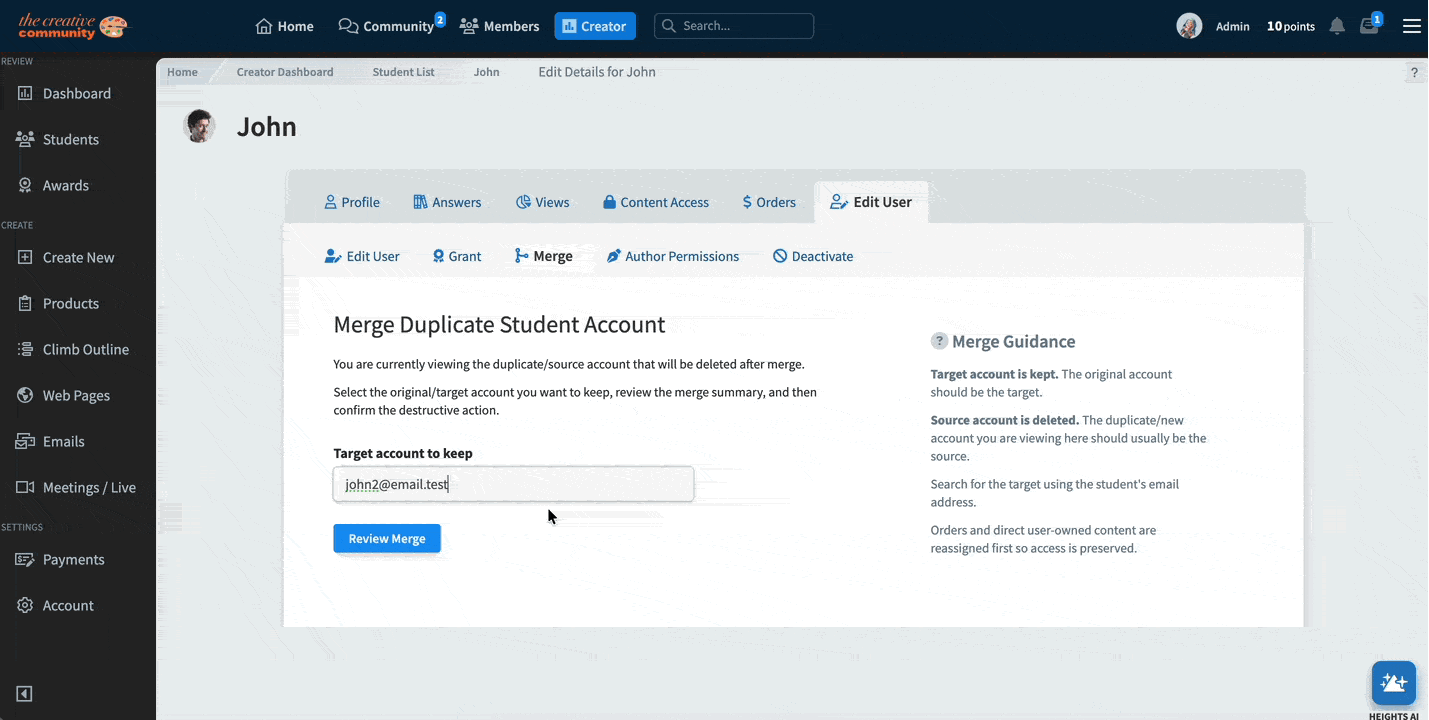Collapse the sidebar with bottom arrow icon

[x=25, y=694]
